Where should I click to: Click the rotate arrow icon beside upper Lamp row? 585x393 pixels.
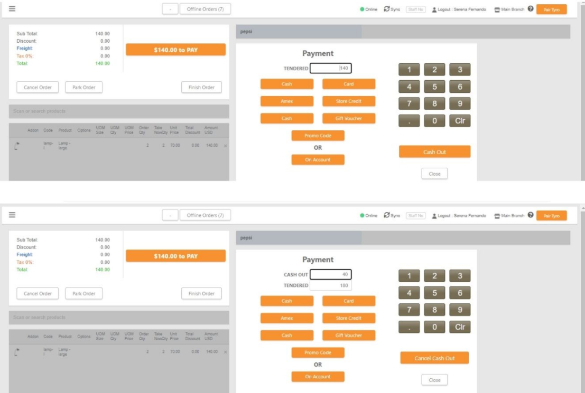[x=17, y=146]
